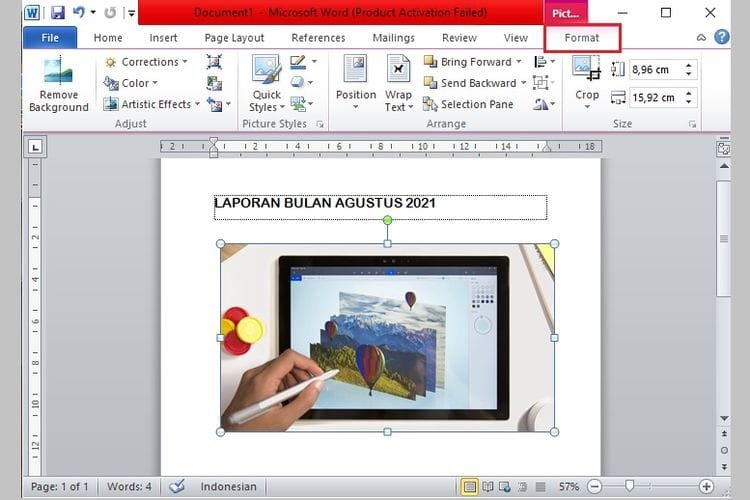The width and height of the screenshot is (750, 500).
Task: Click the zoom slider handle
Action: (629, 486)
